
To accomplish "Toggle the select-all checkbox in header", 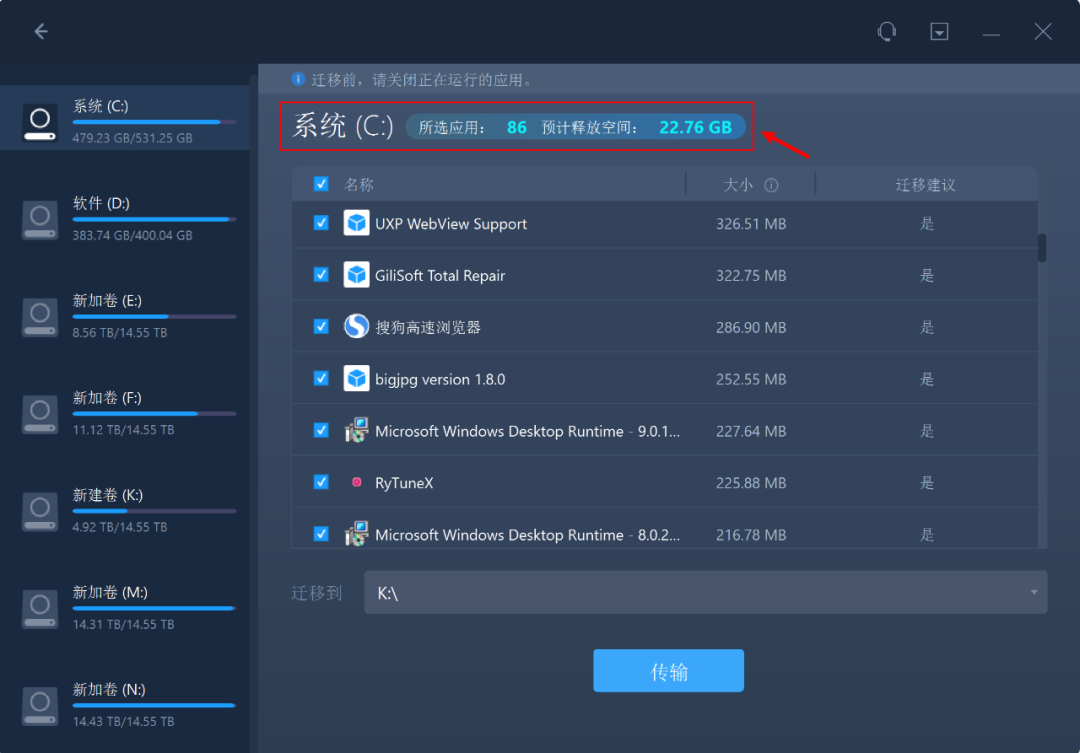I will click(321, 183).
